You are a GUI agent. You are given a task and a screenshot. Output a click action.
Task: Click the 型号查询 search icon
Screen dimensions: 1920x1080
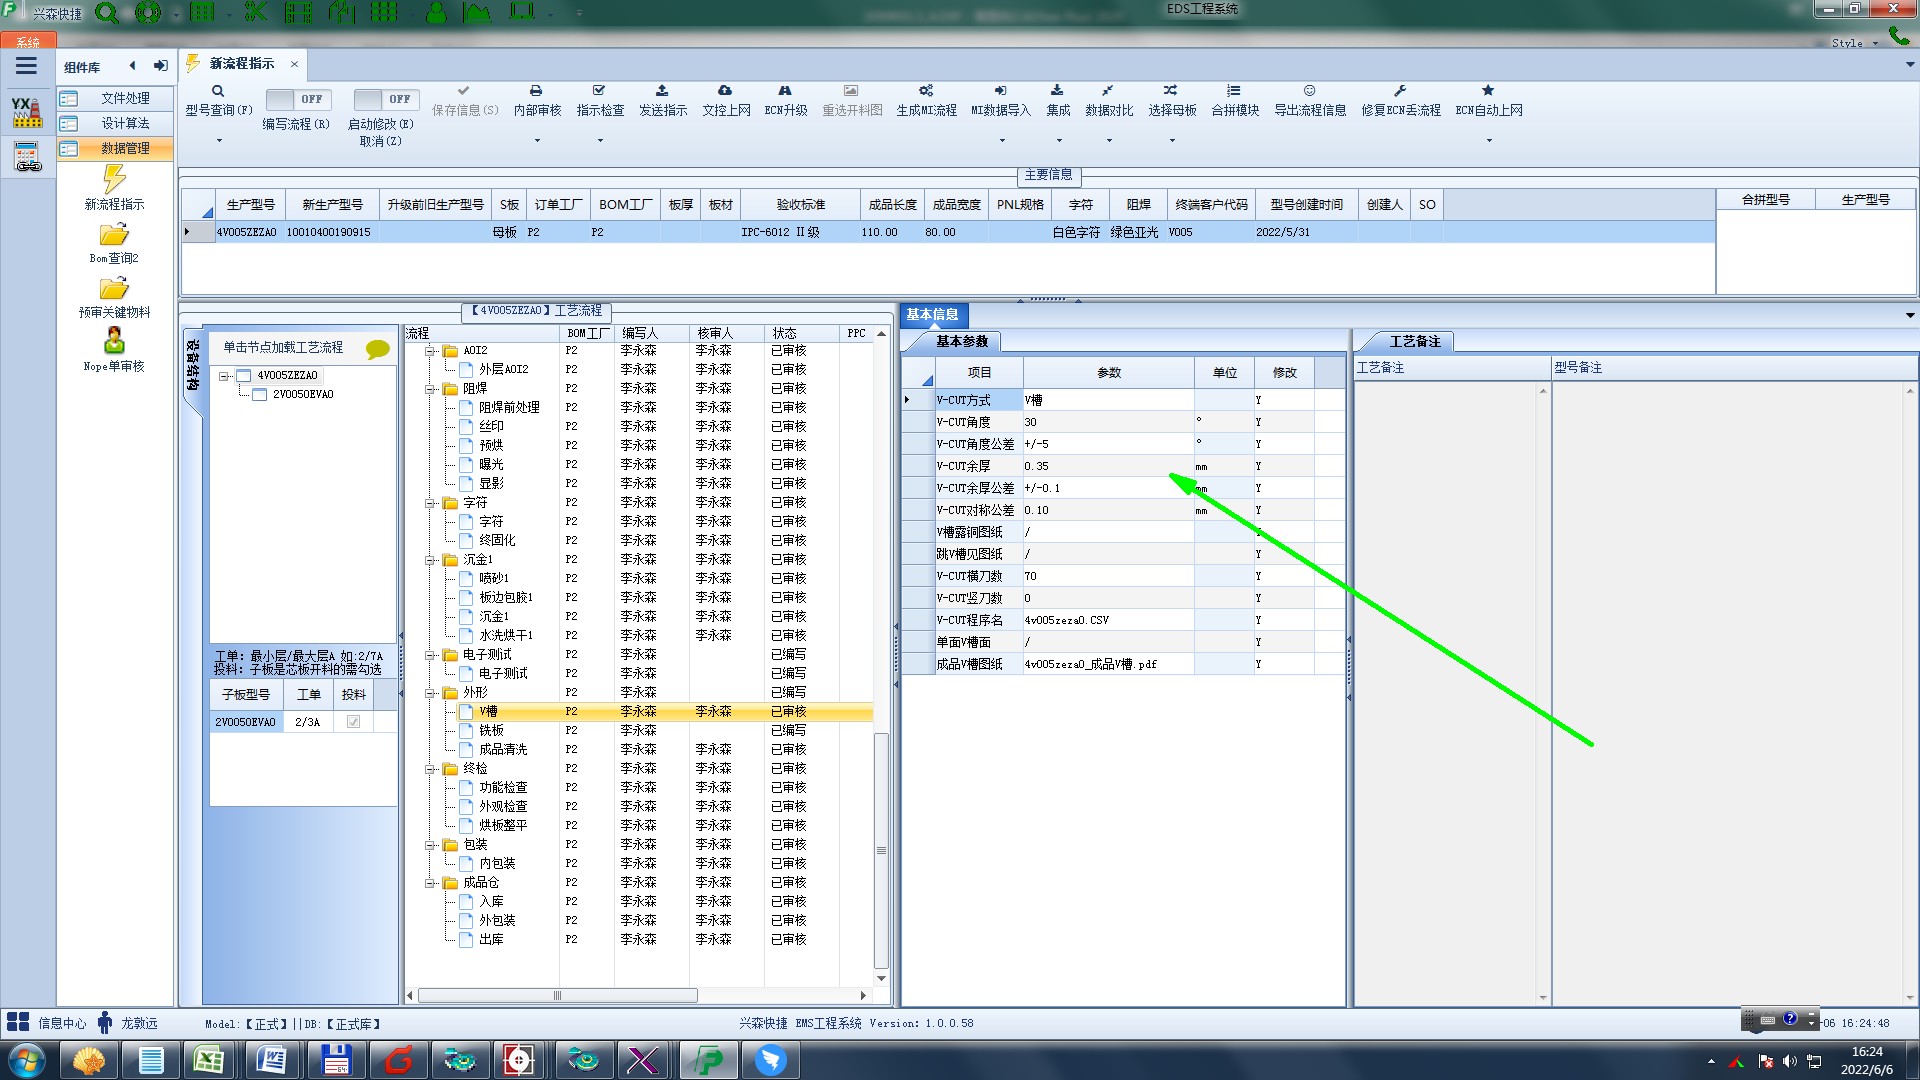(218, 91)
